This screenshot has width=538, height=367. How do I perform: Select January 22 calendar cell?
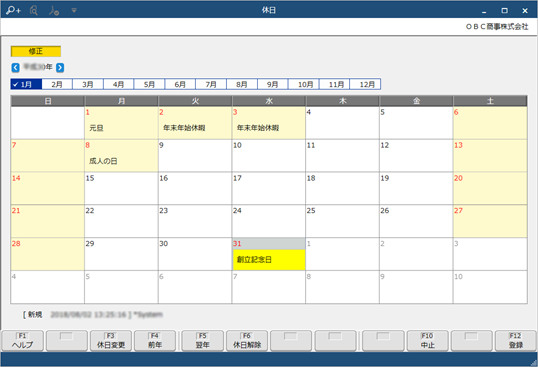[121, 221]
